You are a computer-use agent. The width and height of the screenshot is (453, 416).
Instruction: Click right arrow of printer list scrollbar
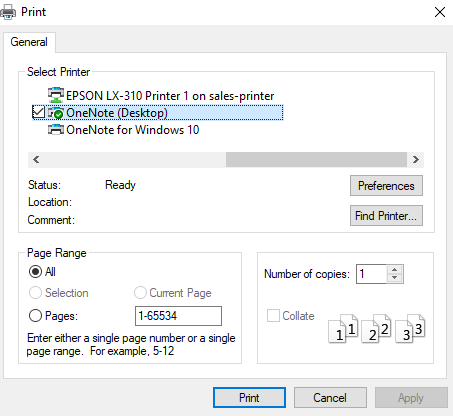point(416,159)
